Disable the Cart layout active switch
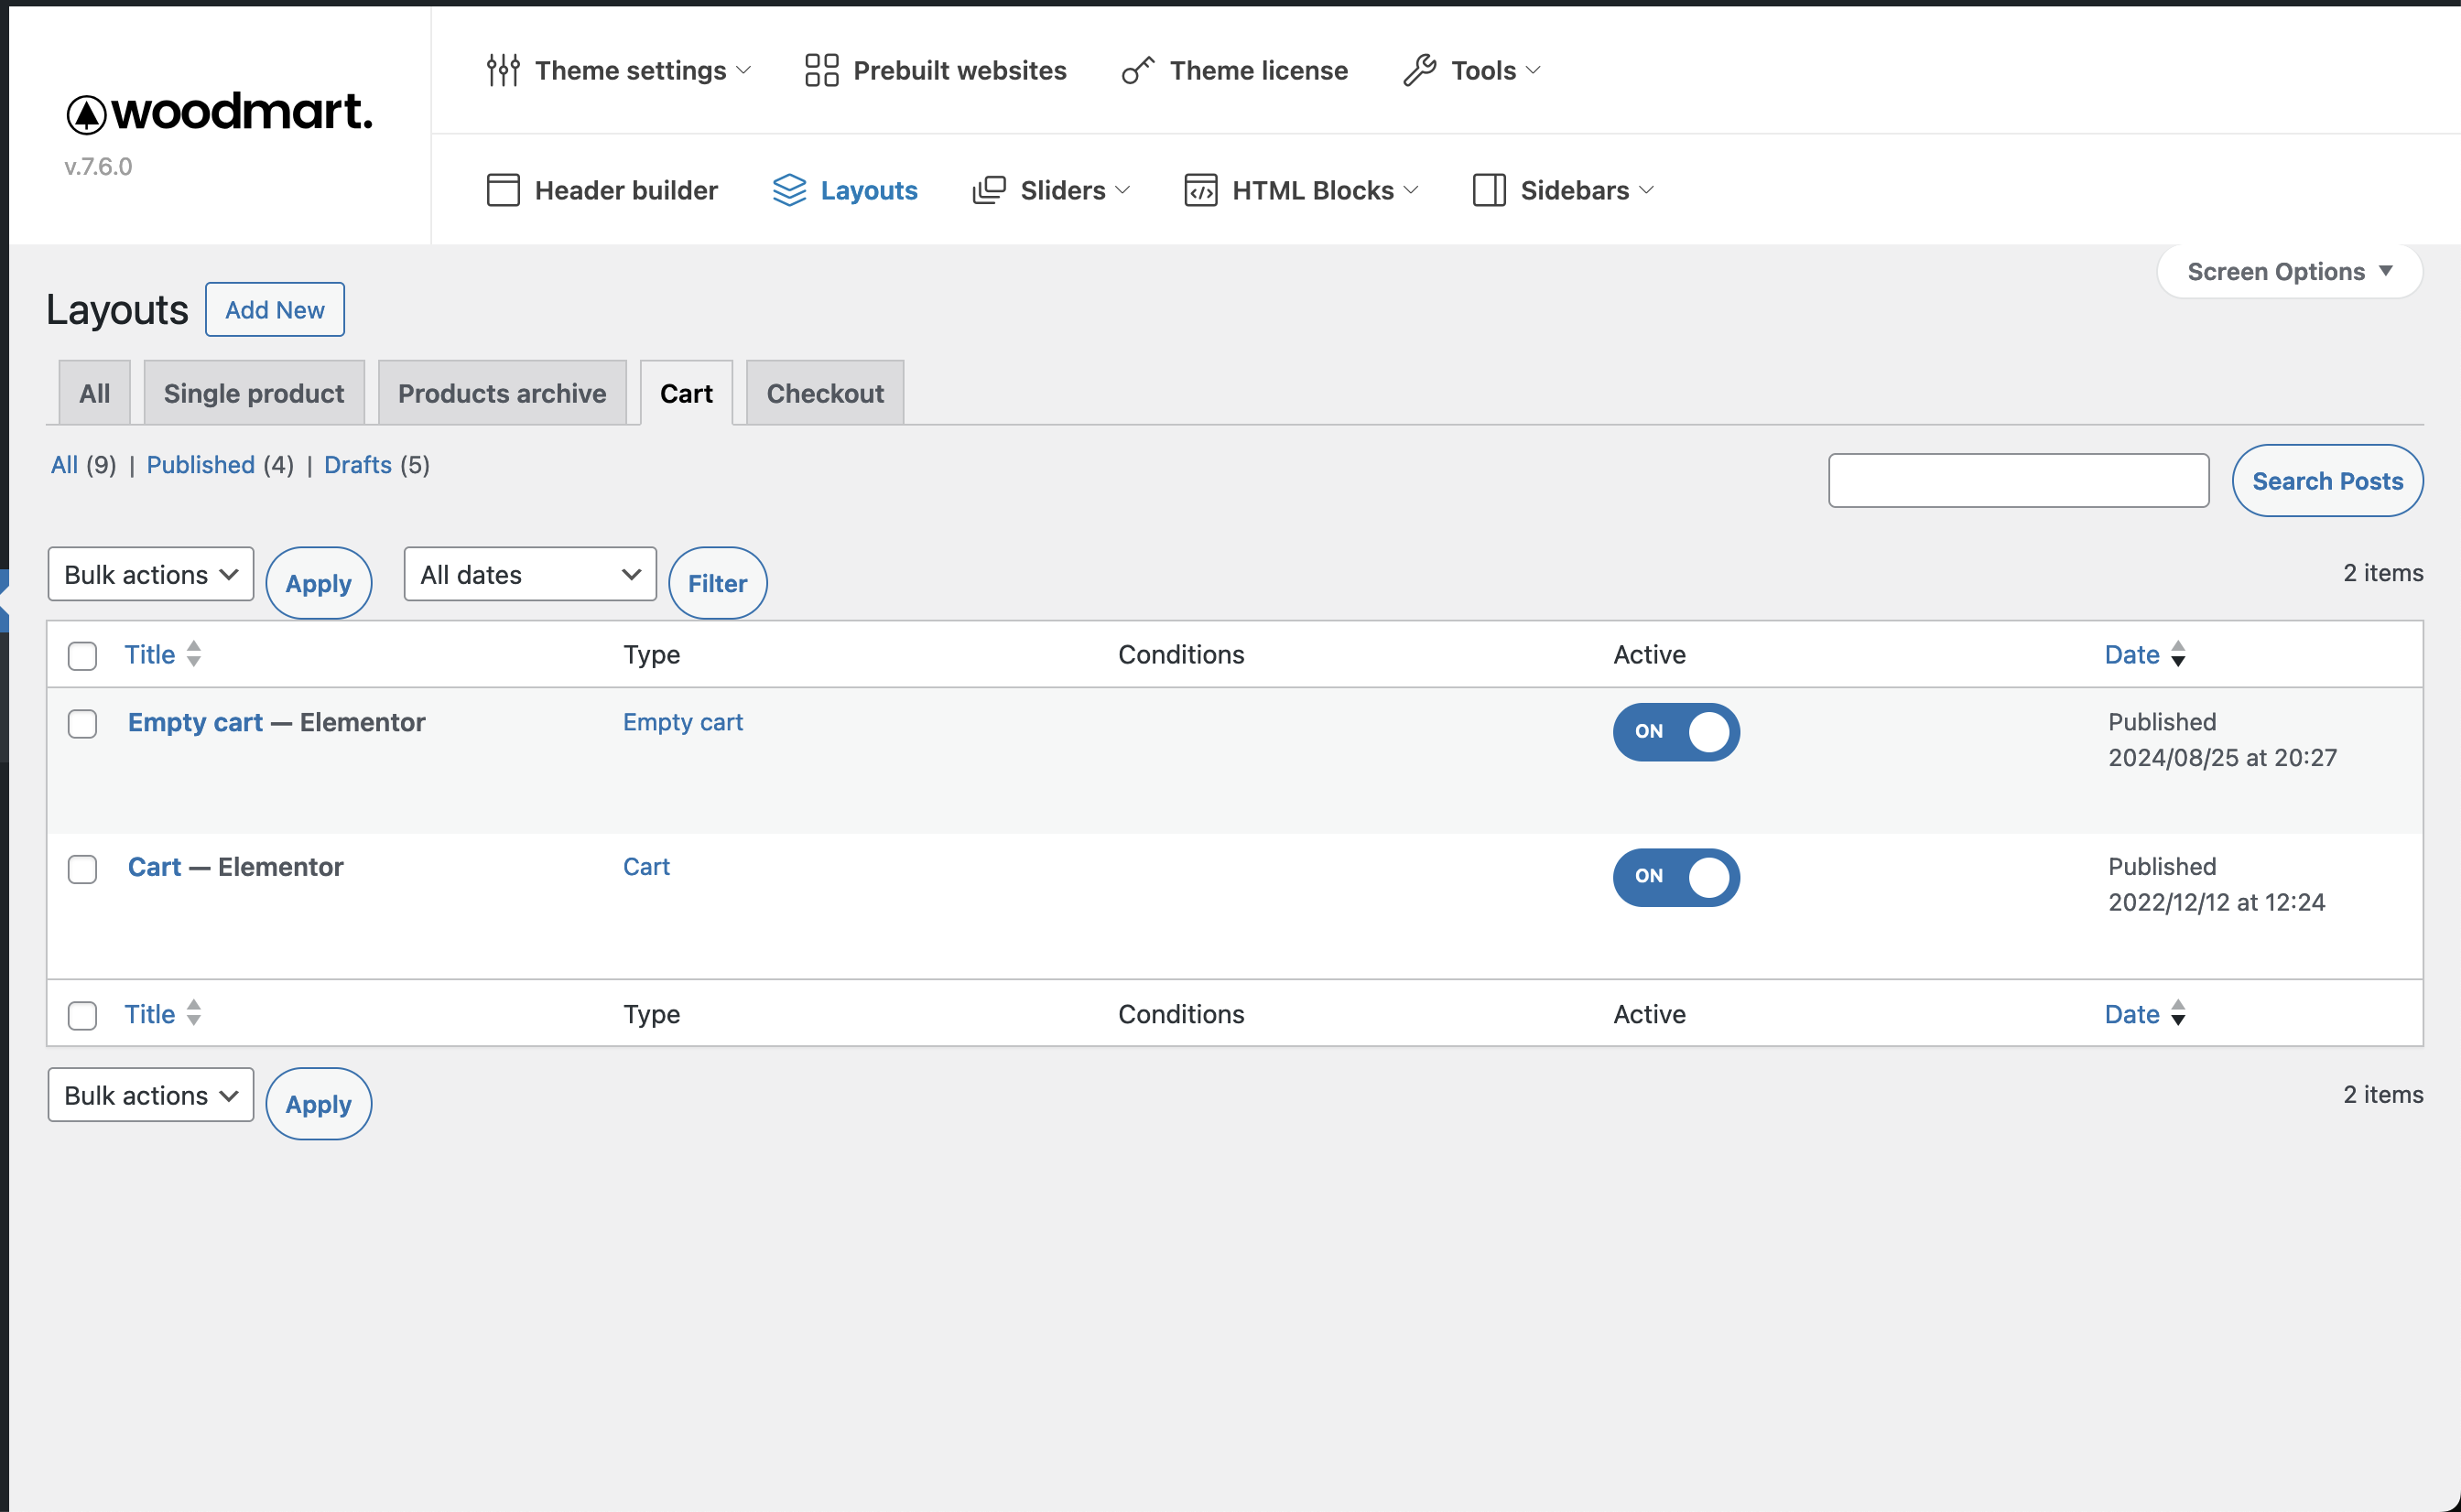 click(x=1676, y=877)
